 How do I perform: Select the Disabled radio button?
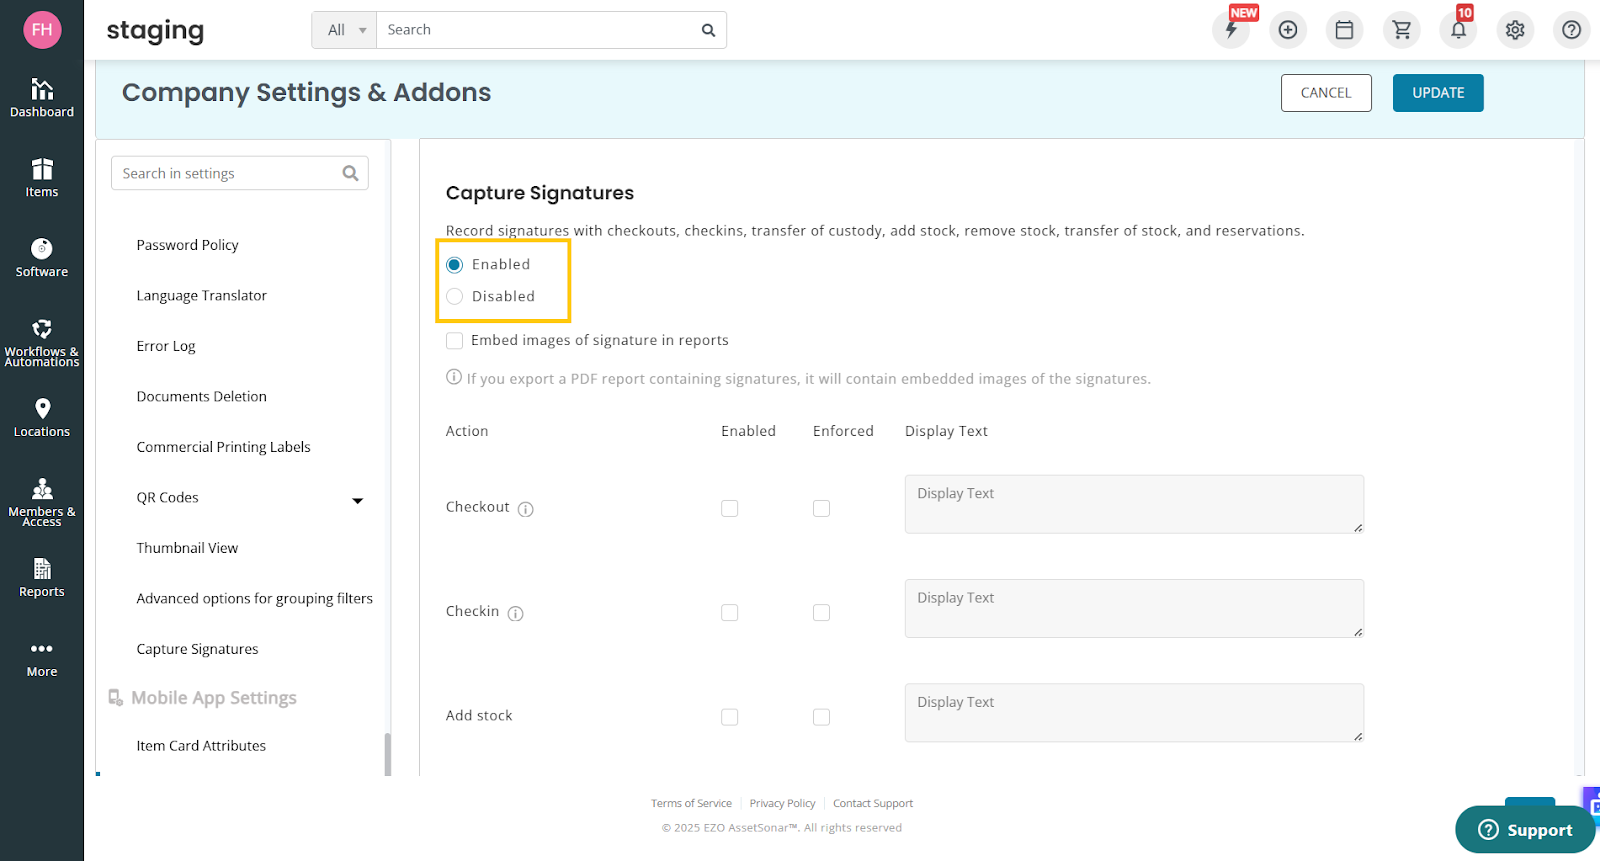(x=454, y=296)
